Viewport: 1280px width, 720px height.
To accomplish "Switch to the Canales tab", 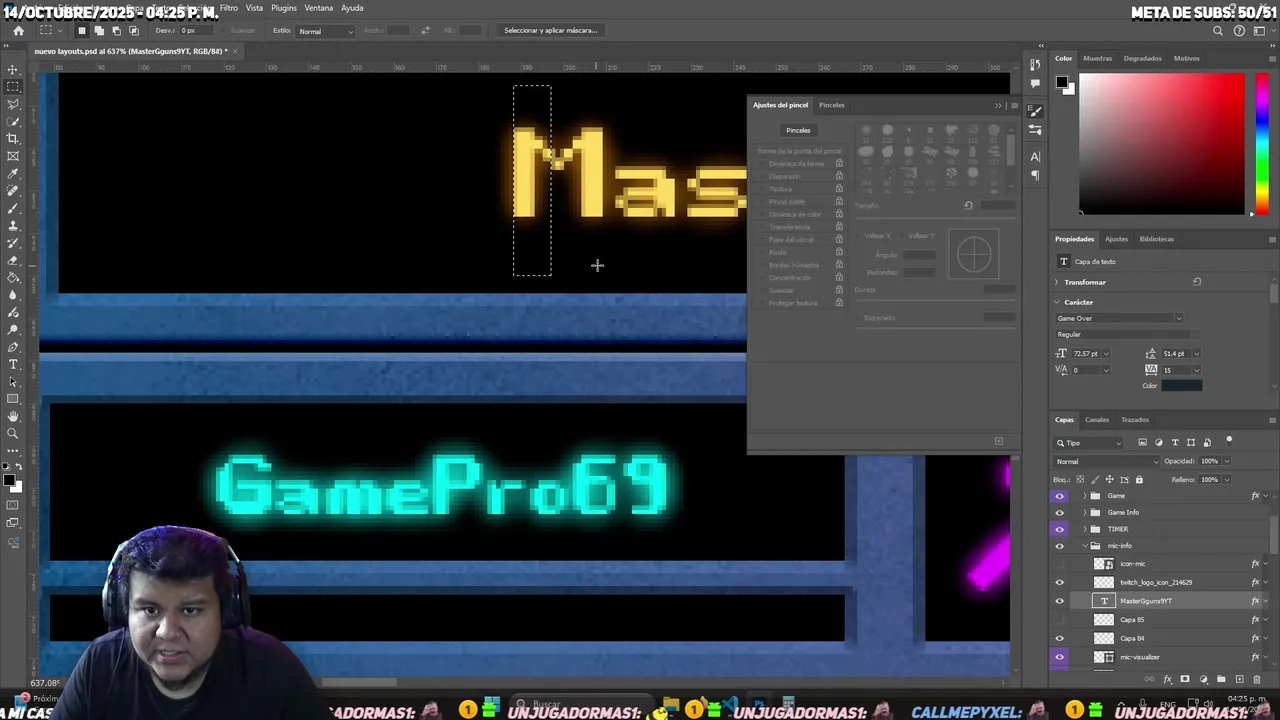I will 1097,420.
